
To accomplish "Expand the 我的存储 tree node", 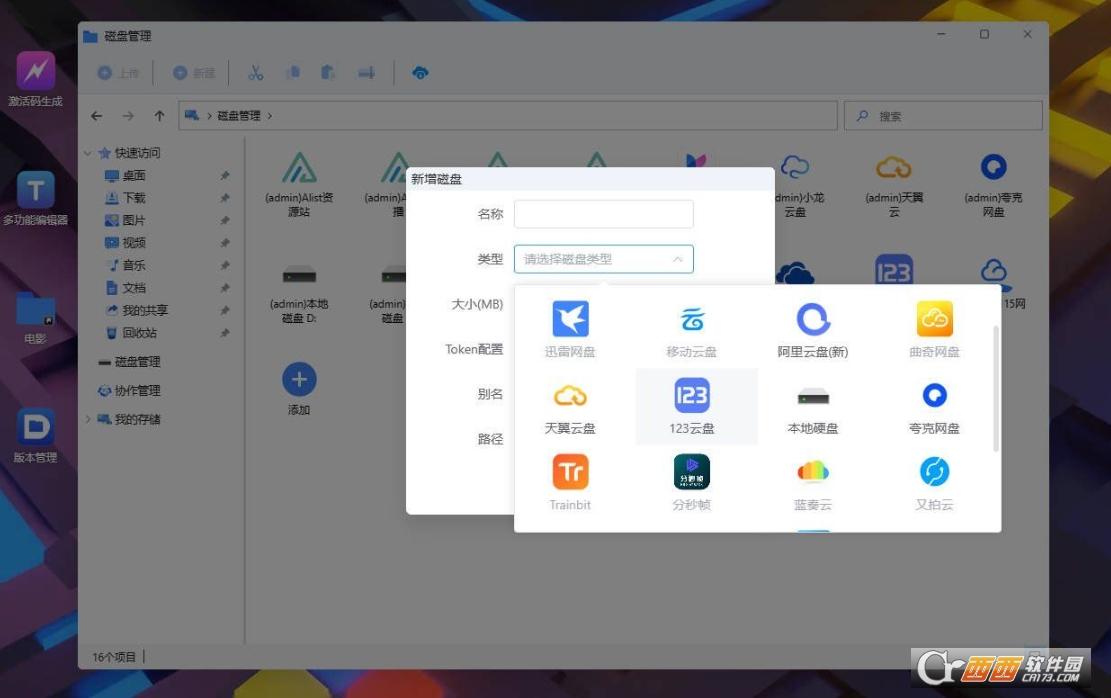I will pos(88,420).
